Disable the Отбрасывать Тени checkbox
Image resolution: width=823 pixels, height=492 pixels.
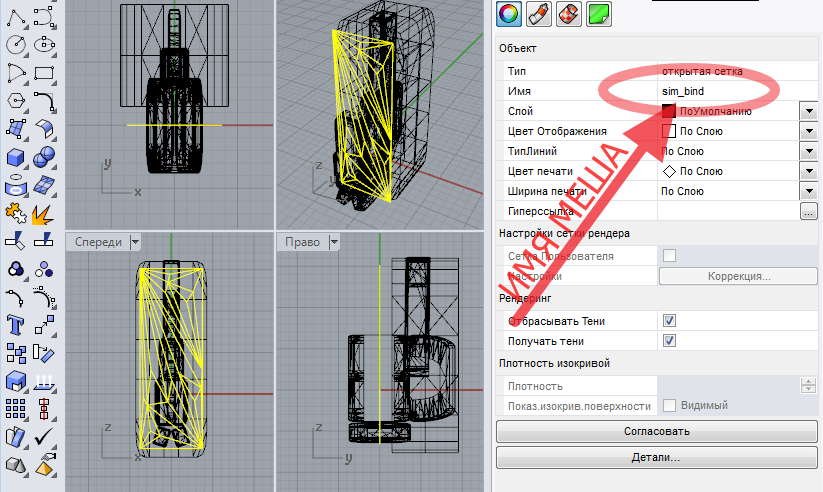point(670,321)
